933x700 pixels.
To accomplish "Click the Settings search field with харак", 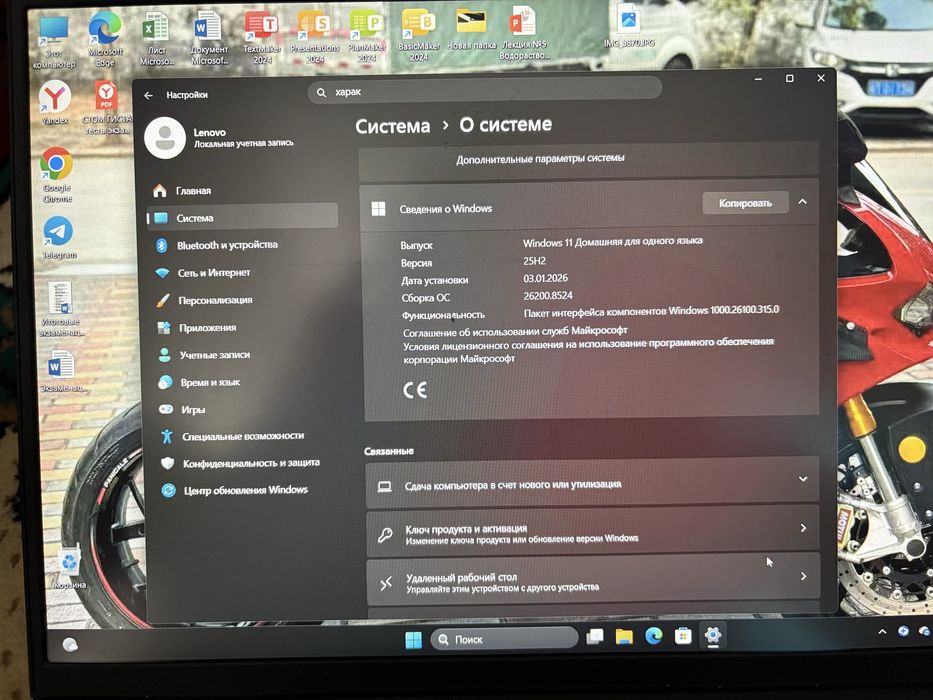I will coord(484,91).
